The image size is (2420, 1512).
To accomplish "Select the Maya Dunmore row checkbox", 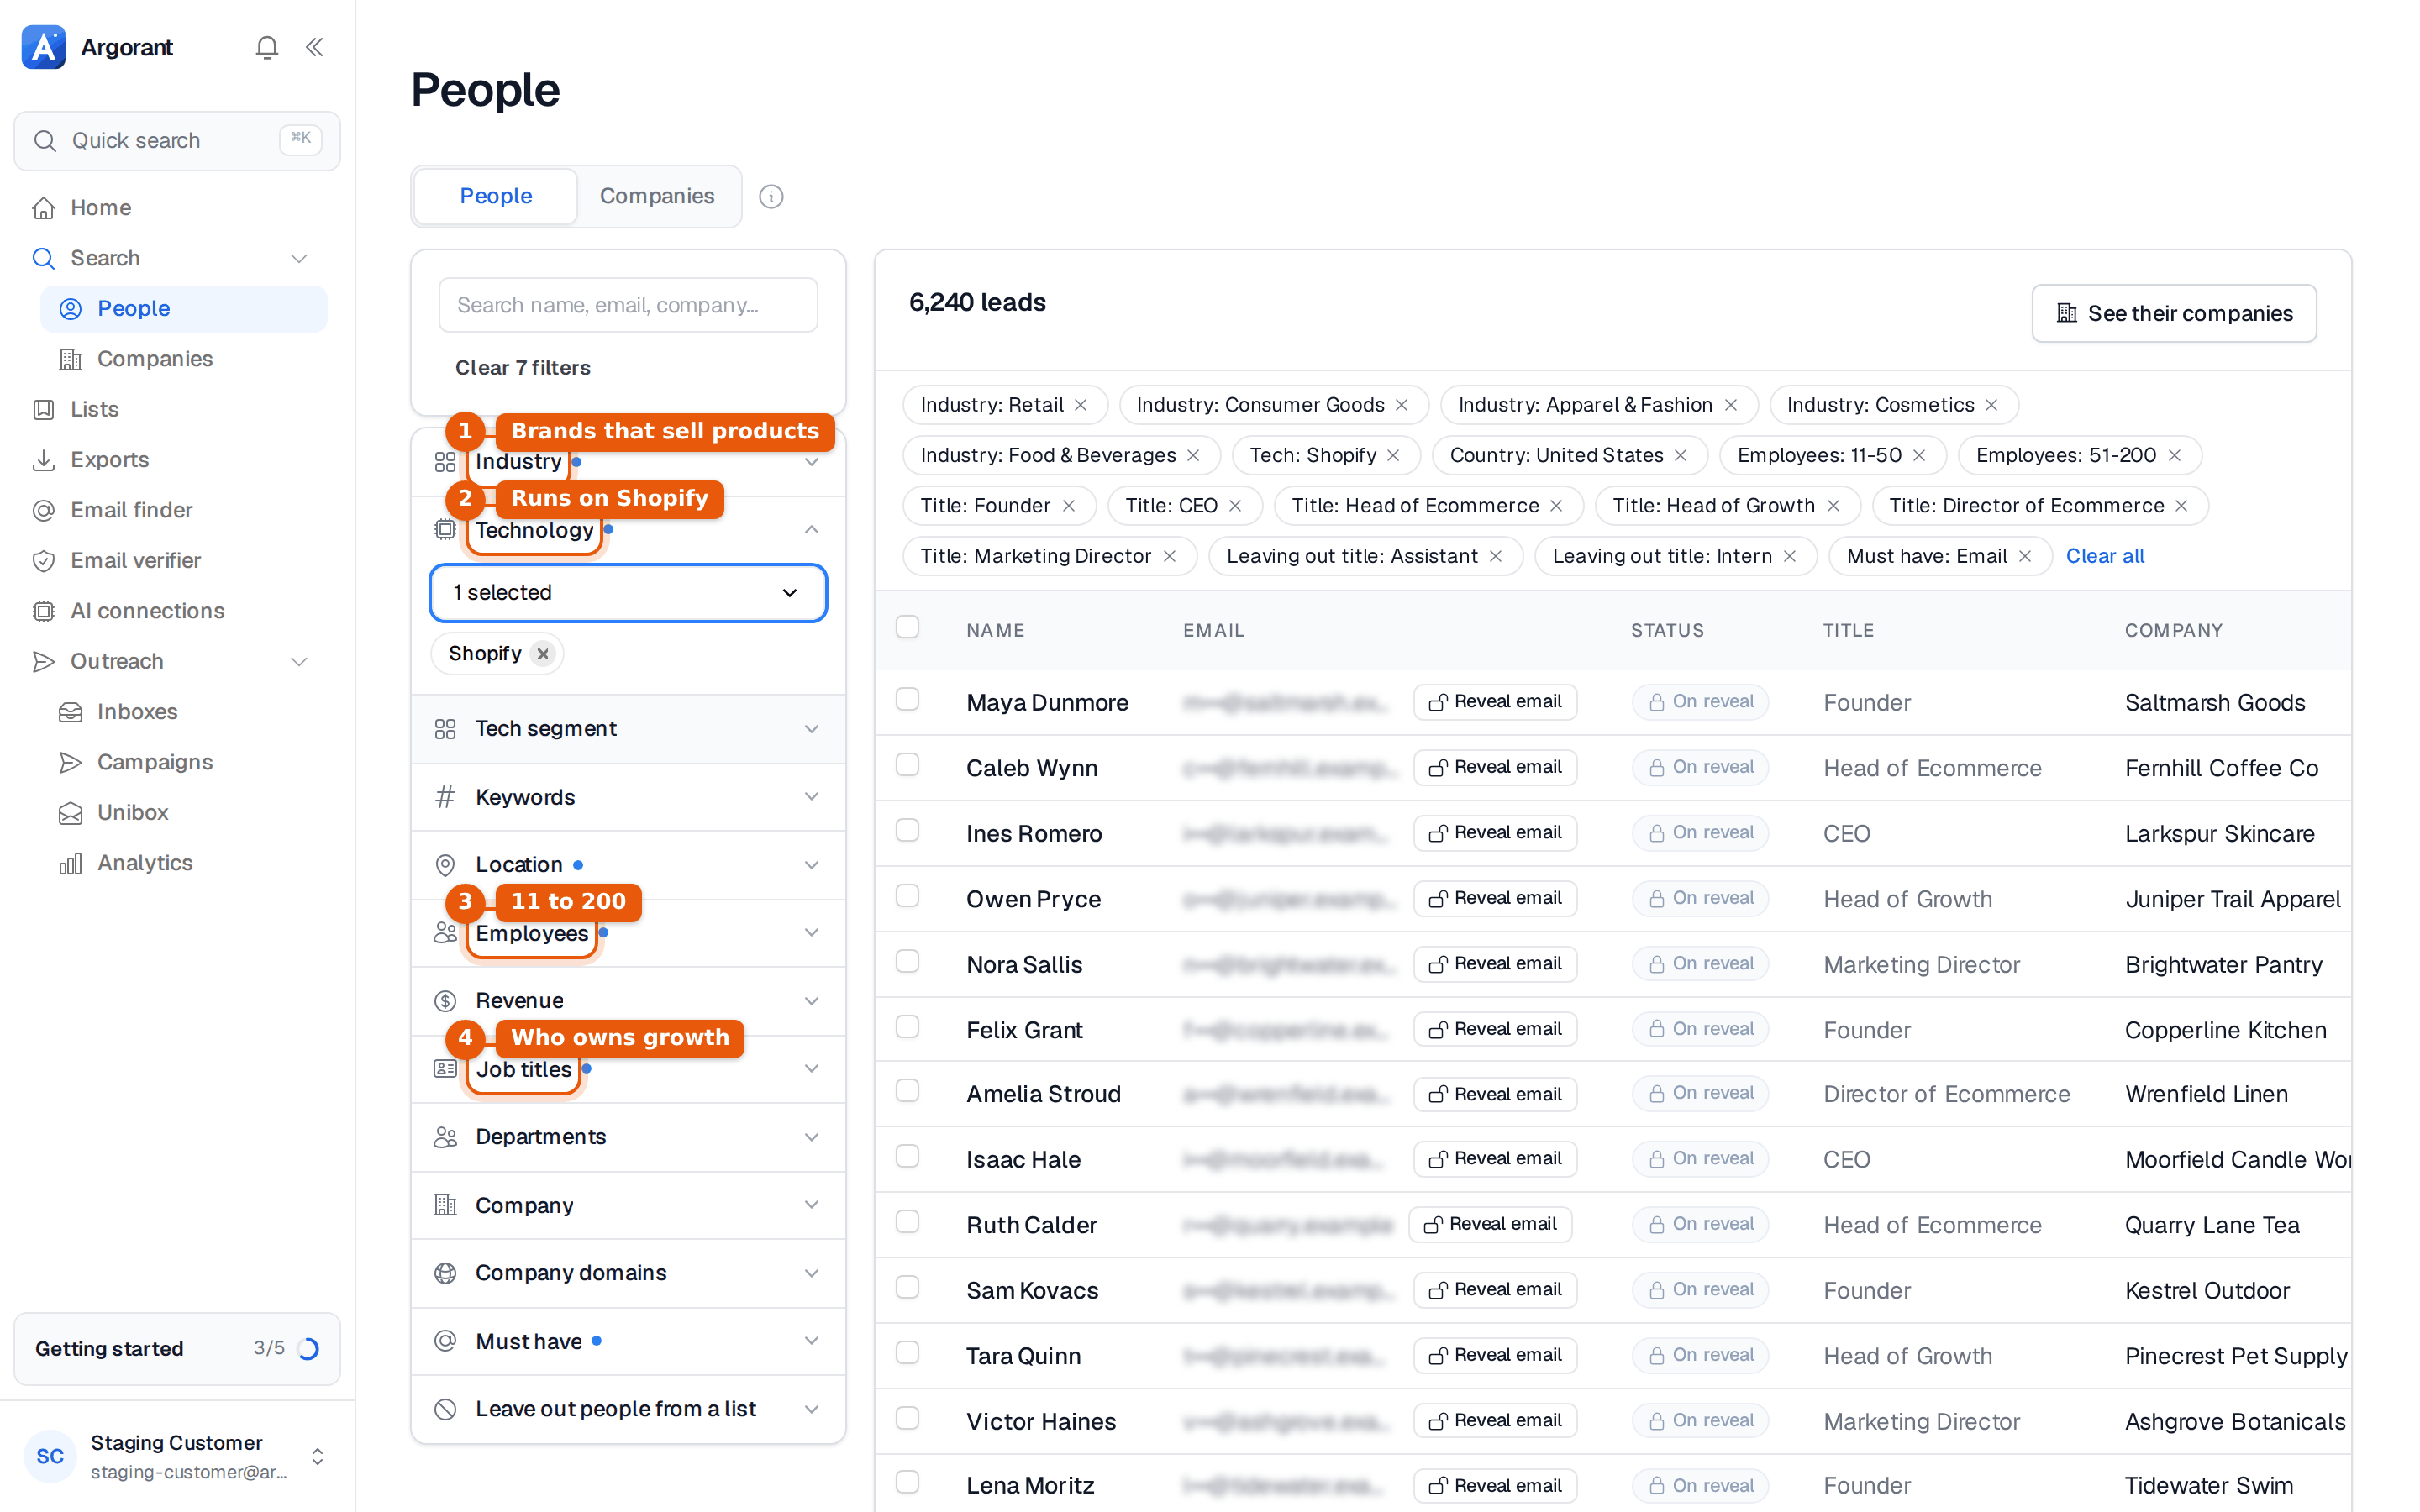I will 907,699.
